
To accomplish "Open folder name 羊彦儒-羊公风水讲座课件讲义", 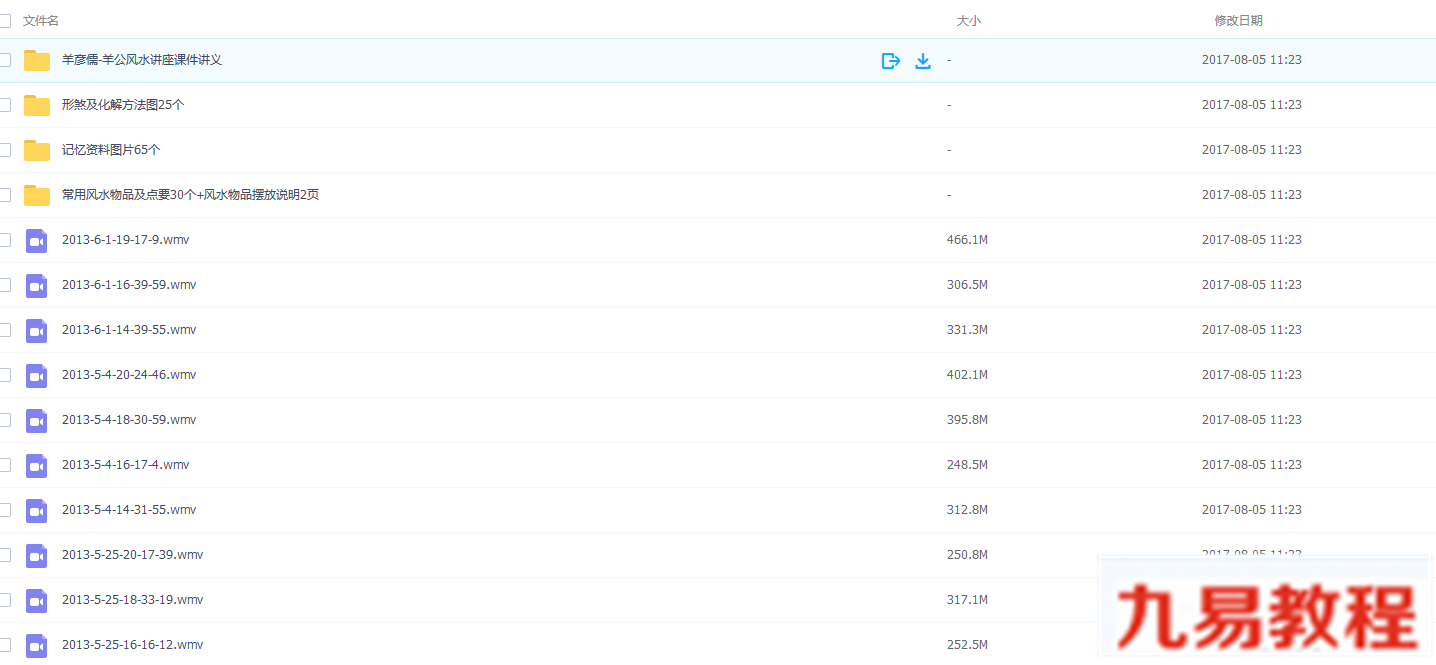I will [x=142, y=60].
